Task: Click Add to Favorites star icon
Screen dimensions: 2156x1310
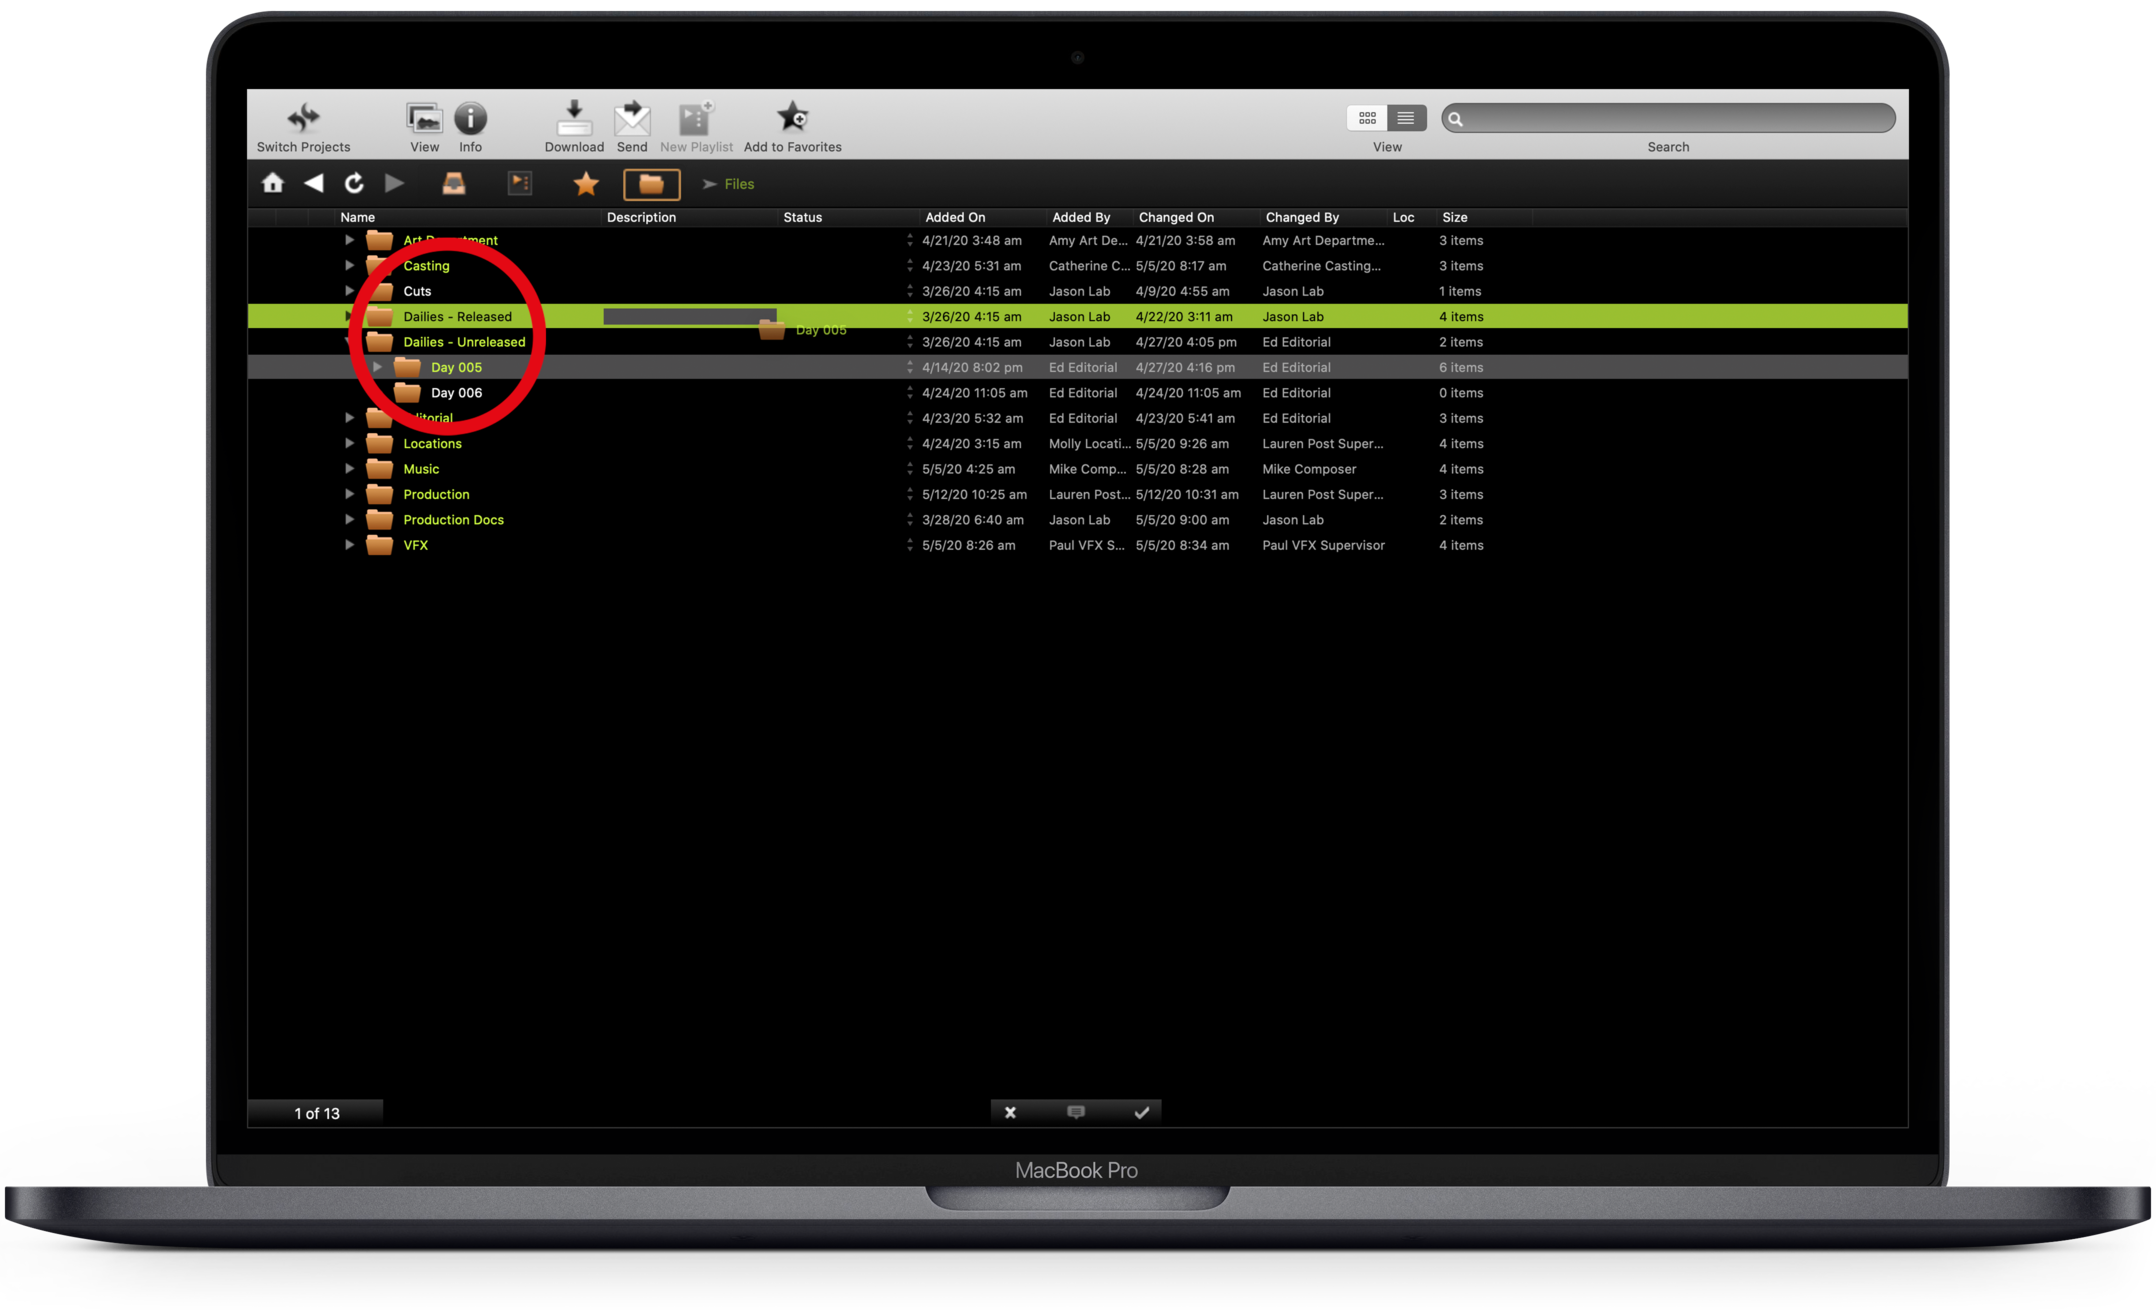Action: (792, 118)
